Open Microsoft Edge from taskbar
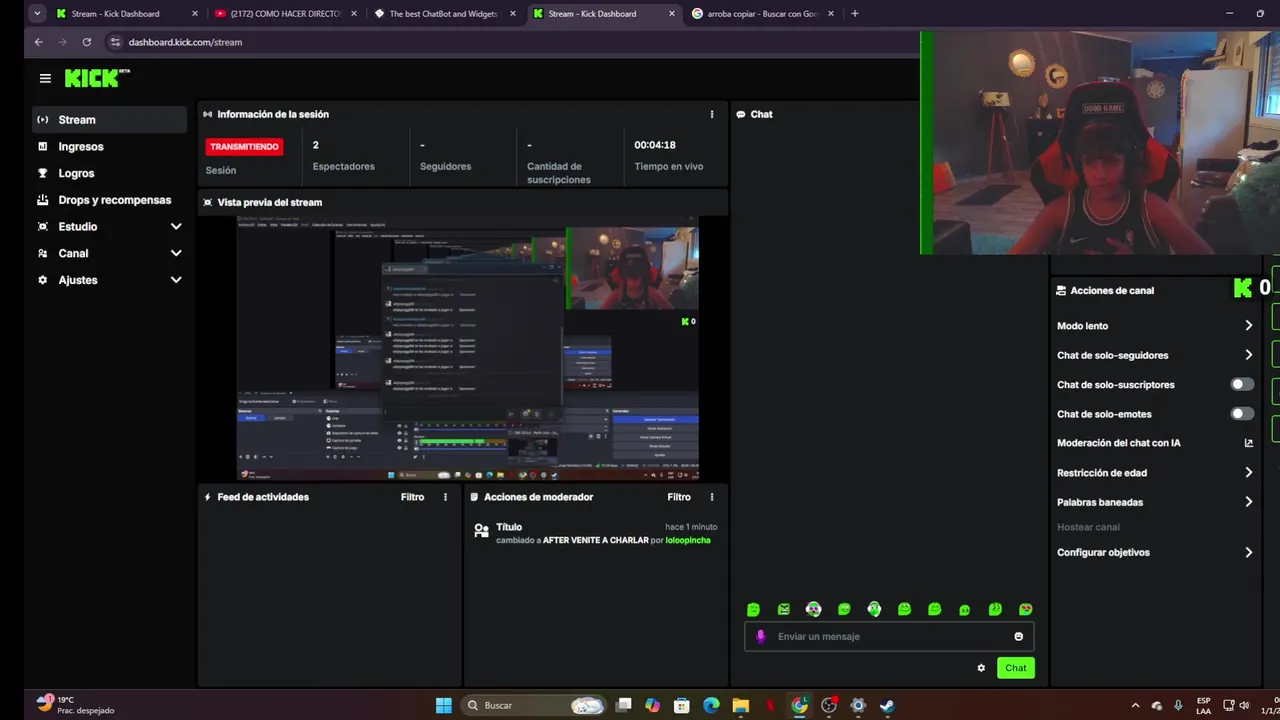Viewport: 1280px width, 720px height. (711, 705)
